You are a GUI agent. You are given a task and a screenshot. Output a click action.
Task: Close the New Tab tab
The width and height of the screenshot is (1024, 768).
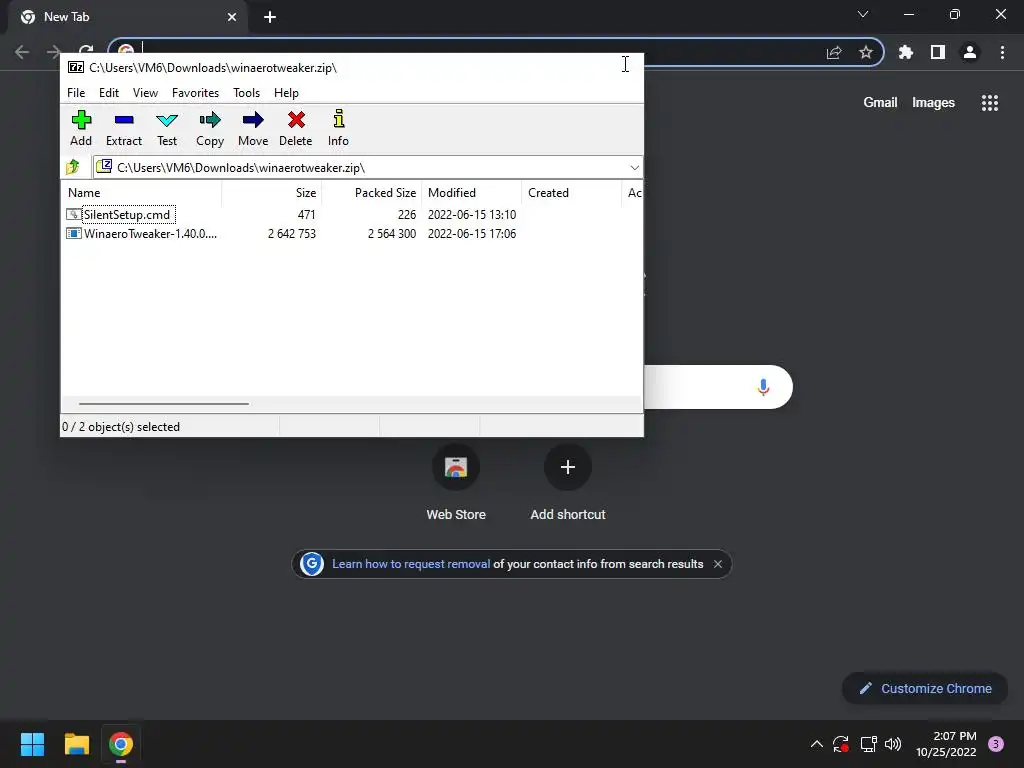coord(232,17)
